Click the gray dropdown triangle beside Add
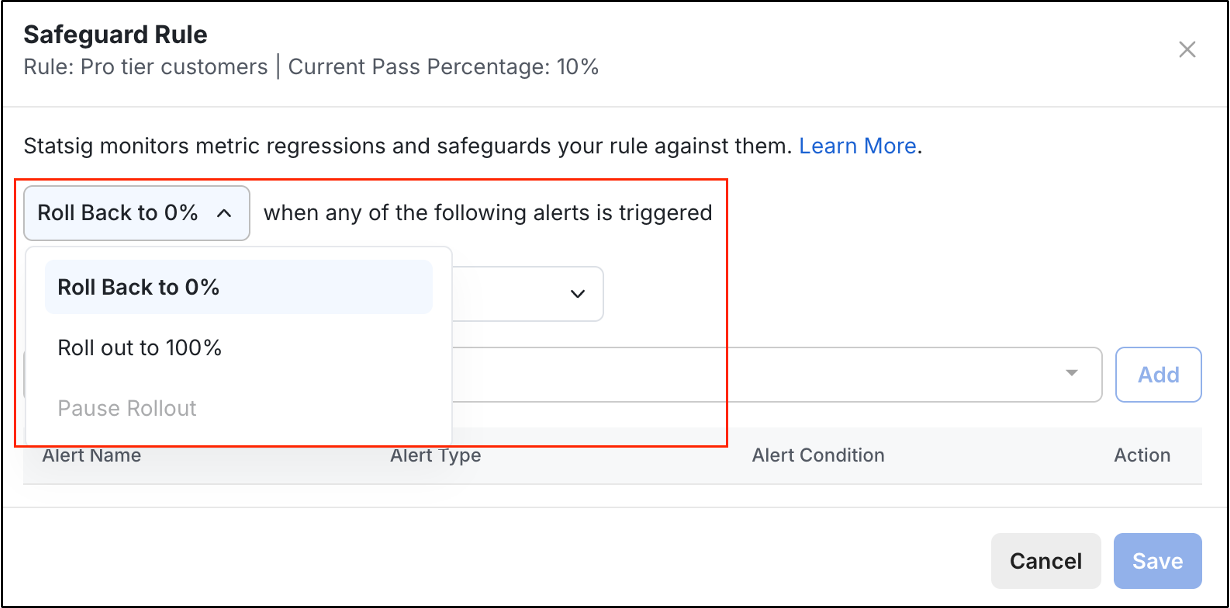This screenshot has height=608, width=1230. tap(1073, 374)
